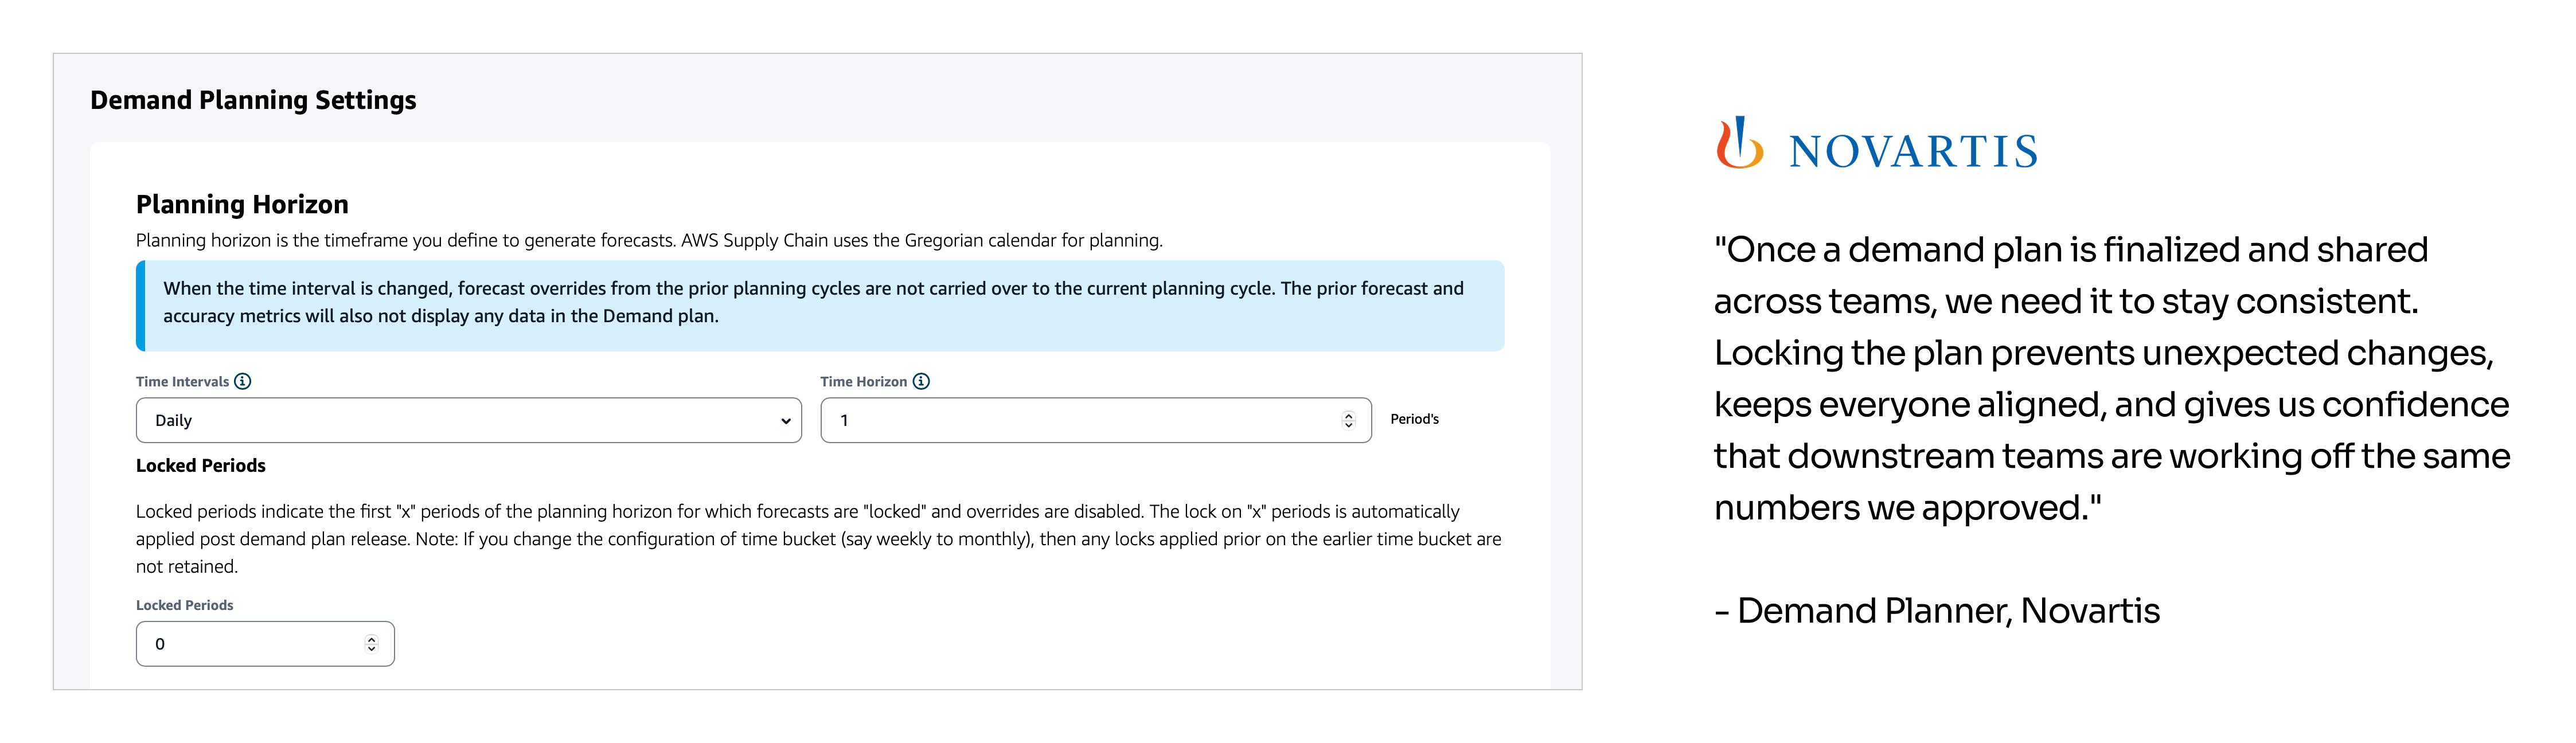
Task: Open the Daily time interval dropdown
Action: [x=468, y=420]
